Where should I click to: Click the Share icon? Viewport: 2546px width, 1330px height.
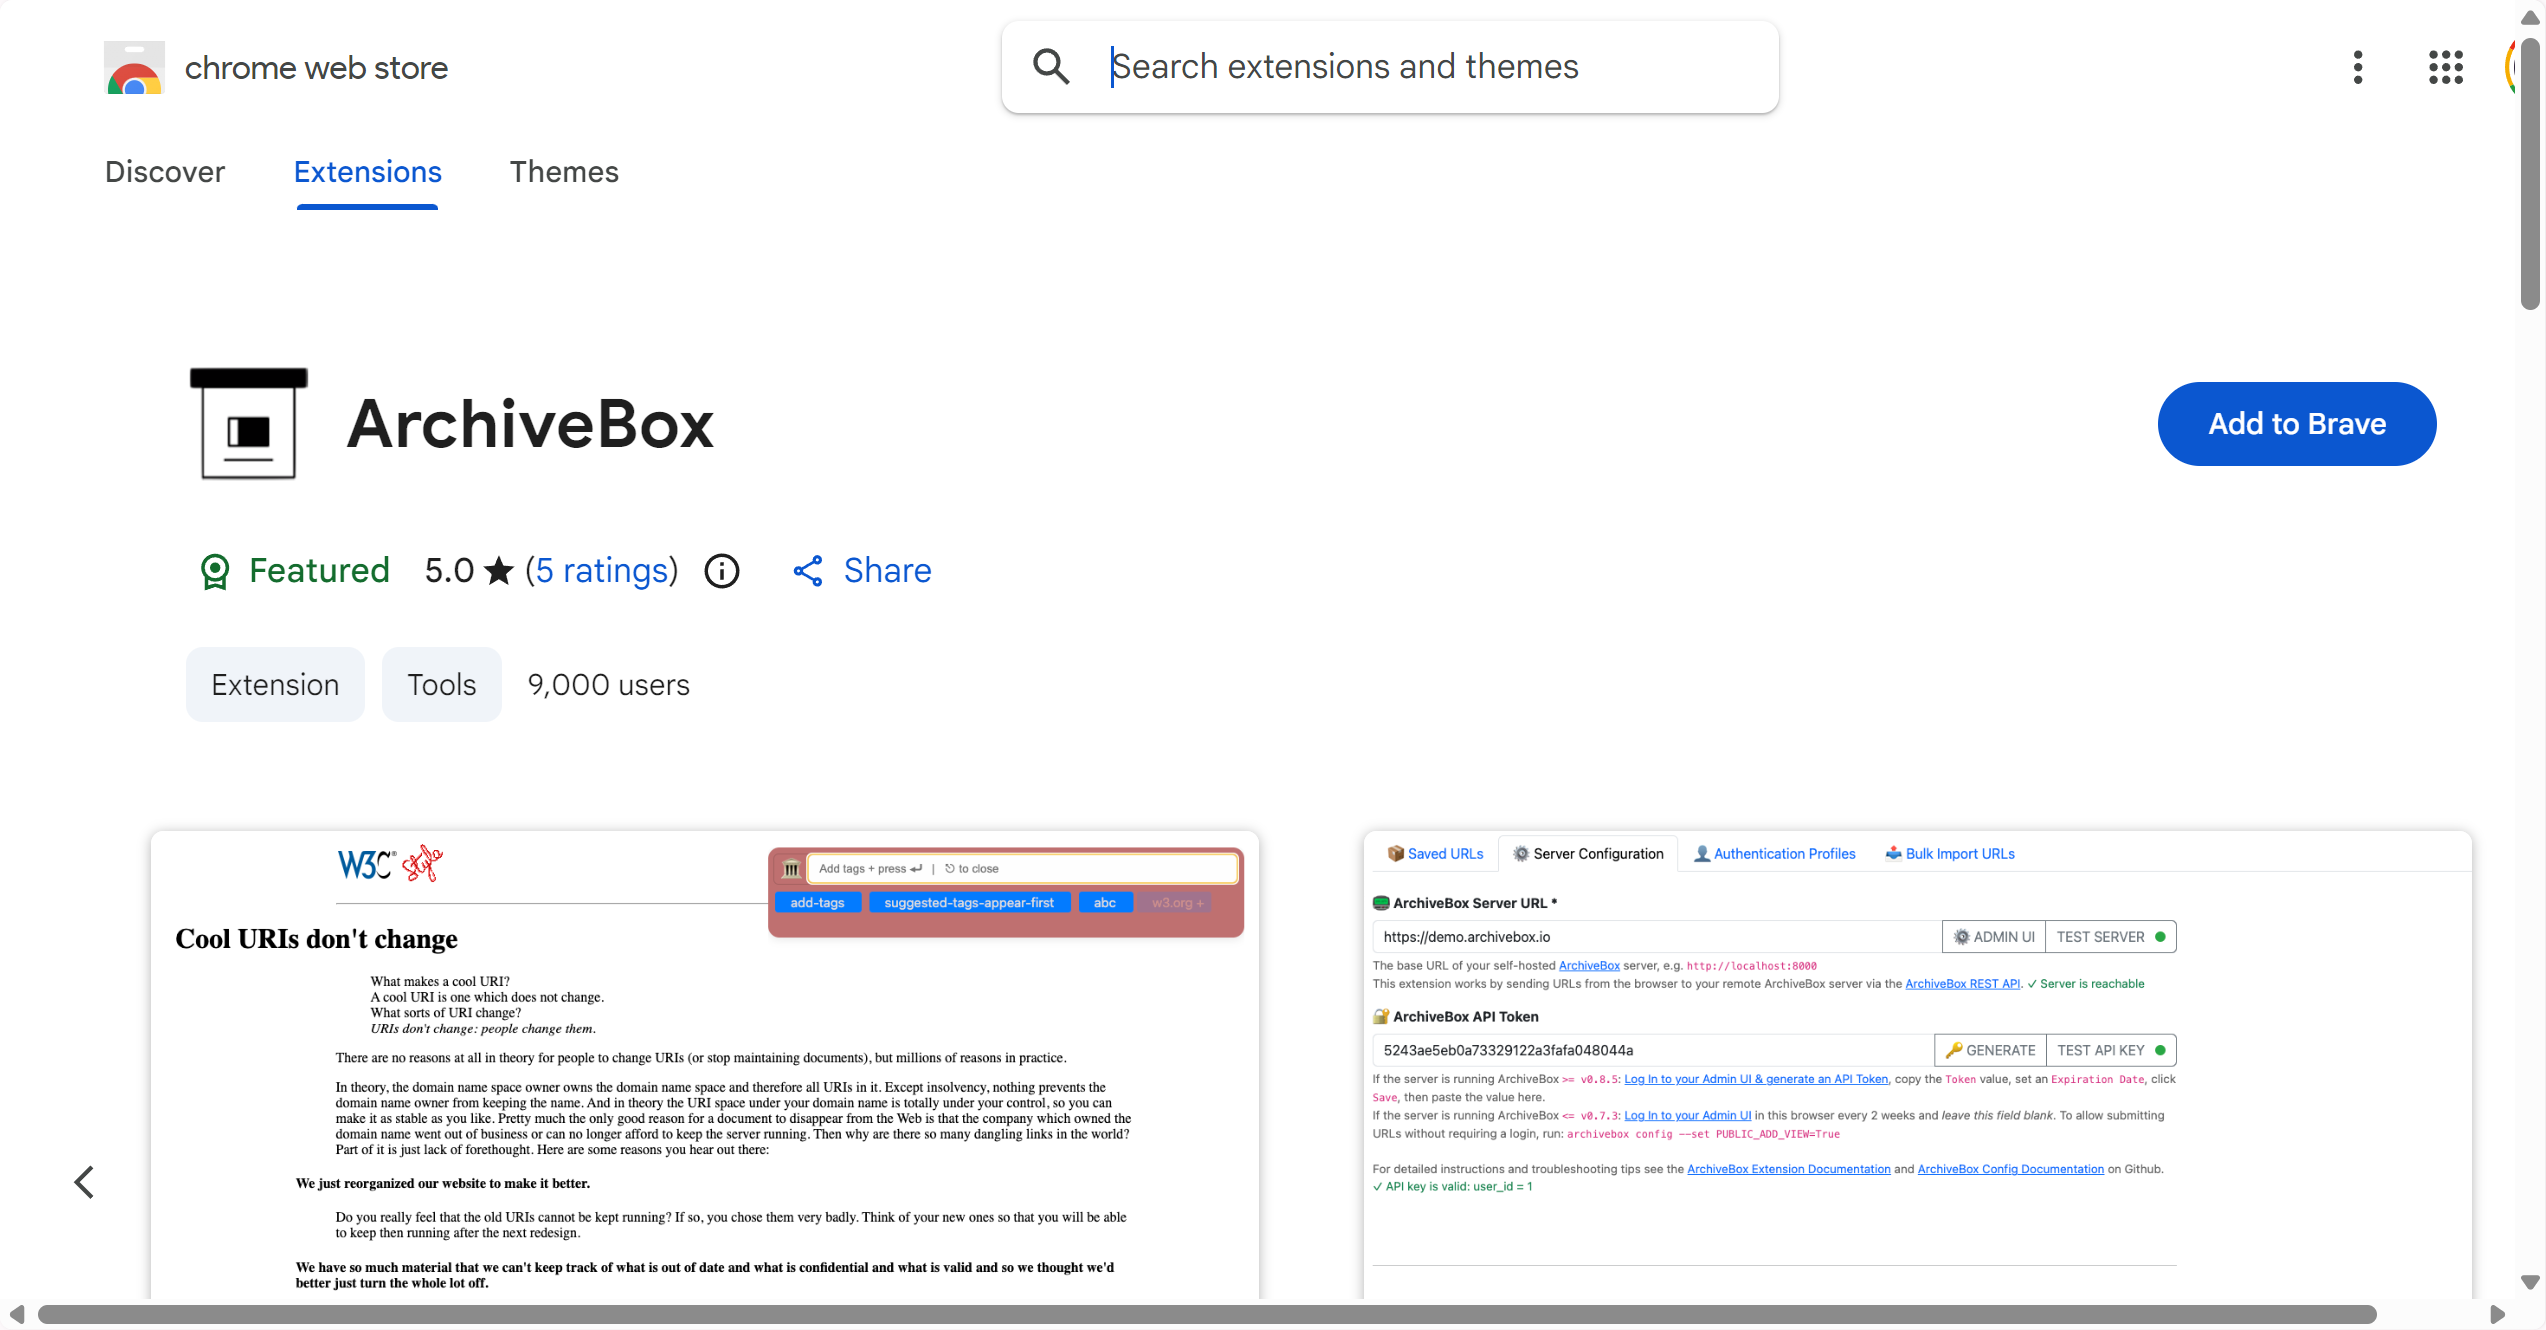pos(808,571)
